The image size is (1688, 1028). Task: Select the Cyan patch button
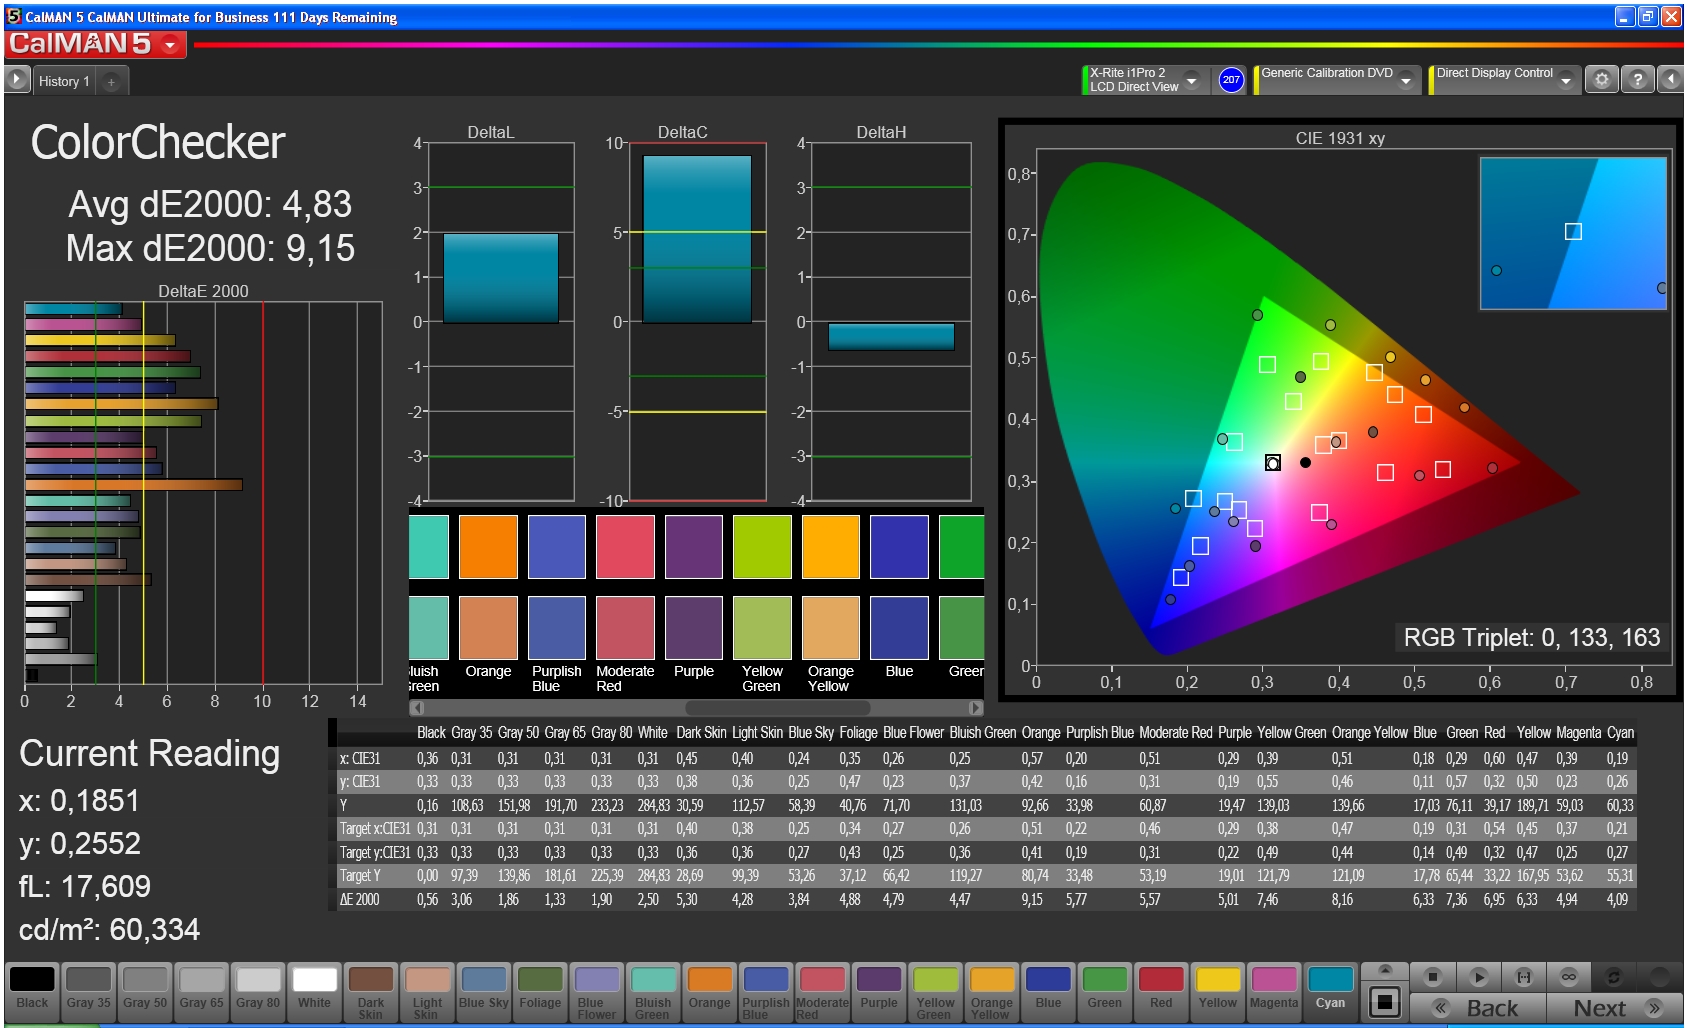(x=1330, y=992)
